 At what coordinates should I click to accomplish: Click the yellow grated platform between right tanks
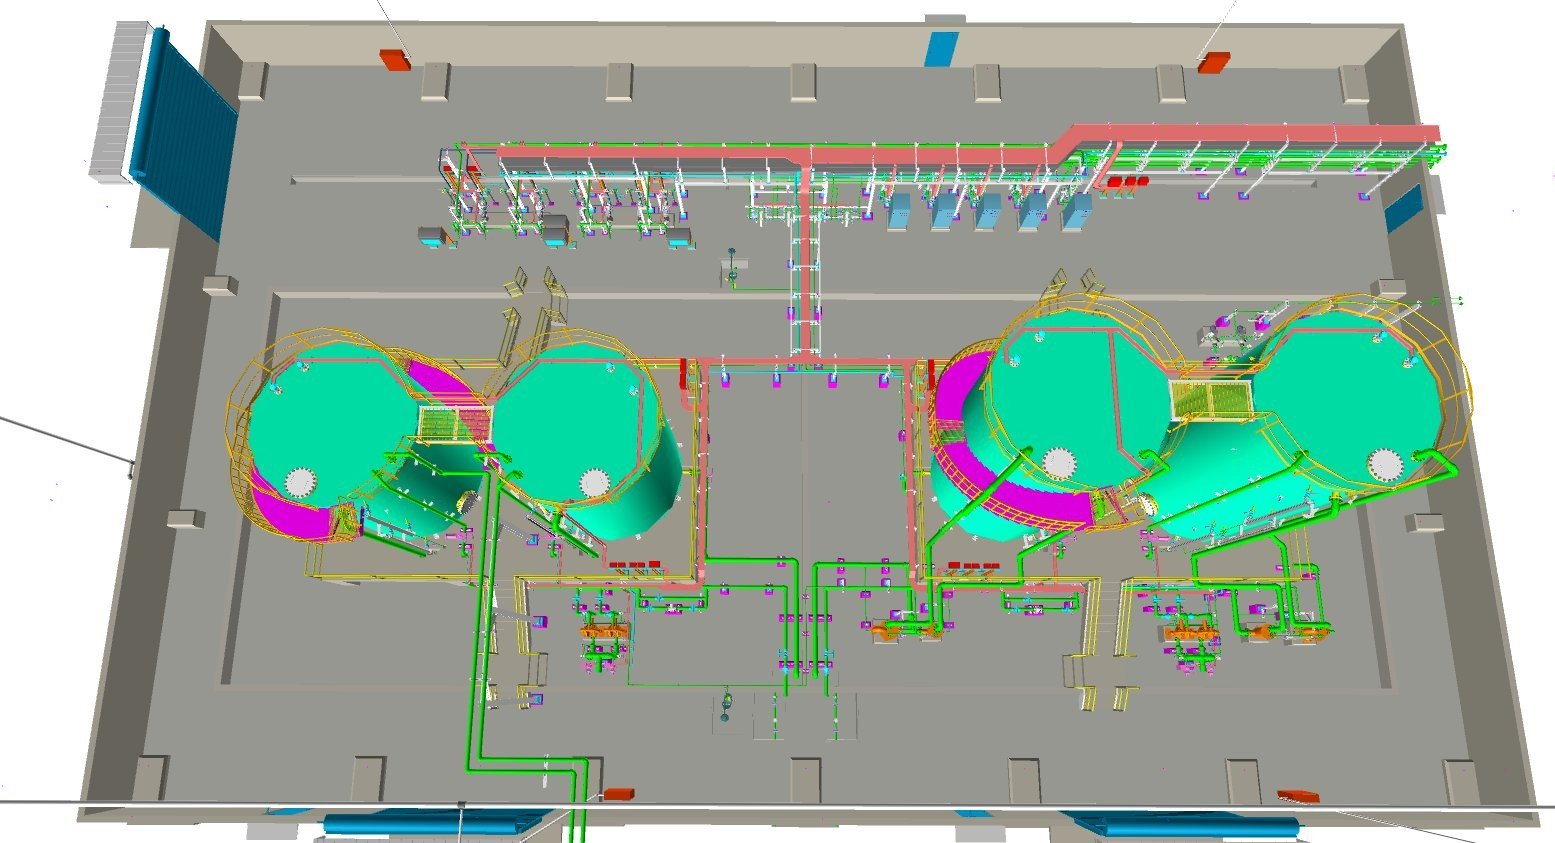(1210, 398)
